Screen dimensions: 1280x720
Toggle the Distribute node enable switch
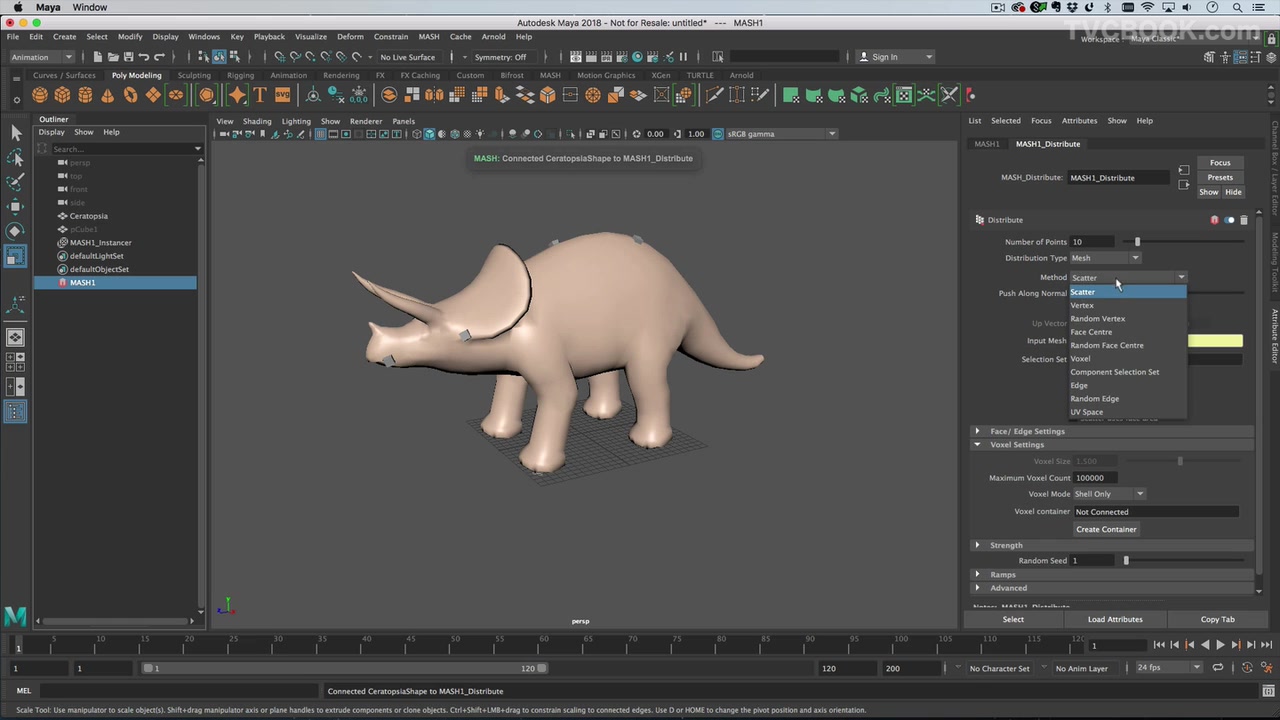1229,220
